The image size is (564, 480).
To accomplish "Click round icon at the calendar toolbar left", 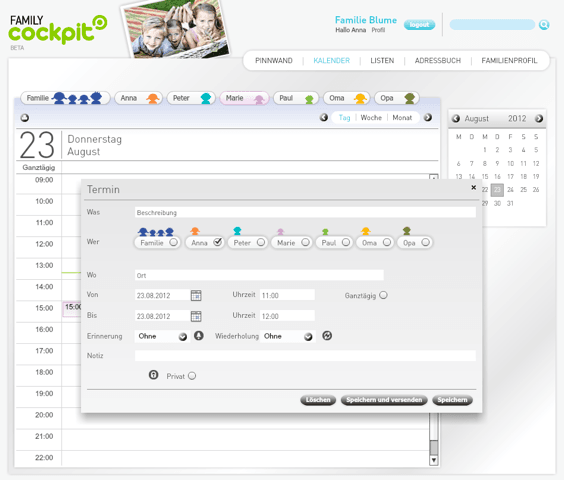I will (25, 118).
